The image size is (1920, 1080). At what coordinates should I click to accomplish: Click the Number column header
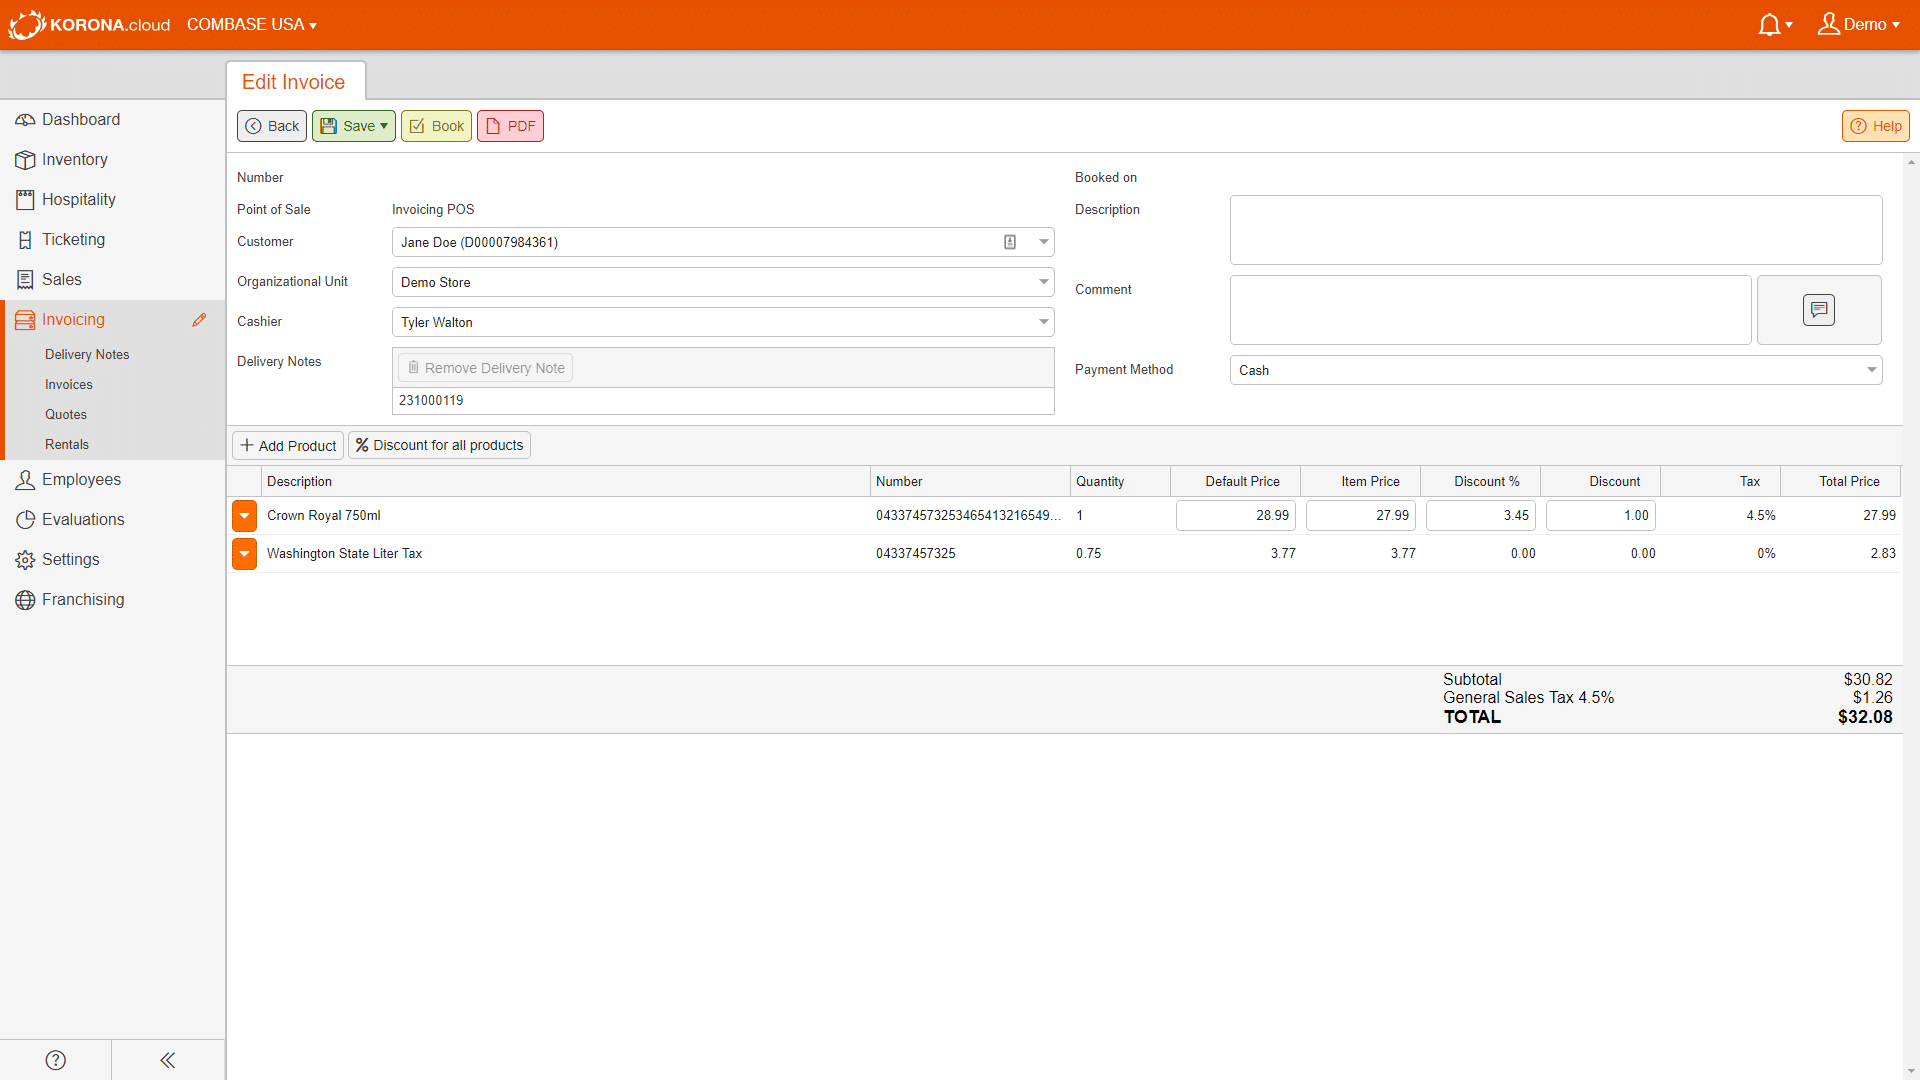970,482
